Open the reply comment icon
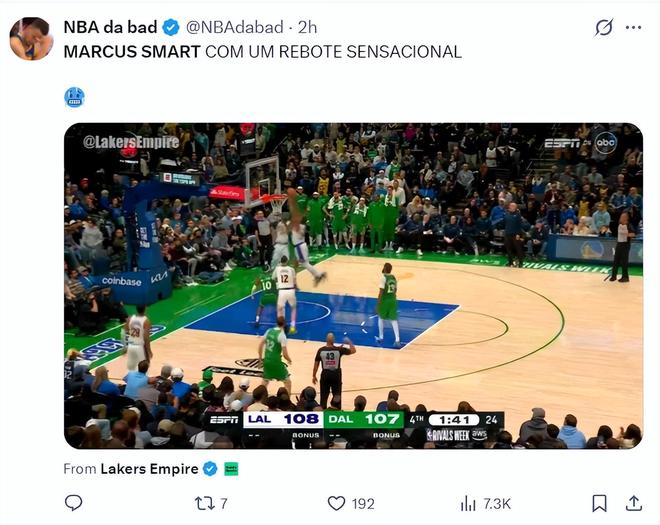This screenshot has width=660, height=525. tap(73, 503)
